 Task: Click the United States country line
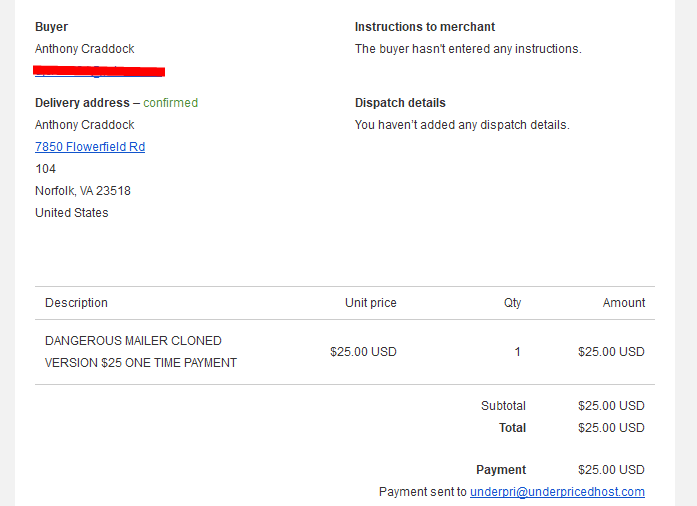[72, 213]
